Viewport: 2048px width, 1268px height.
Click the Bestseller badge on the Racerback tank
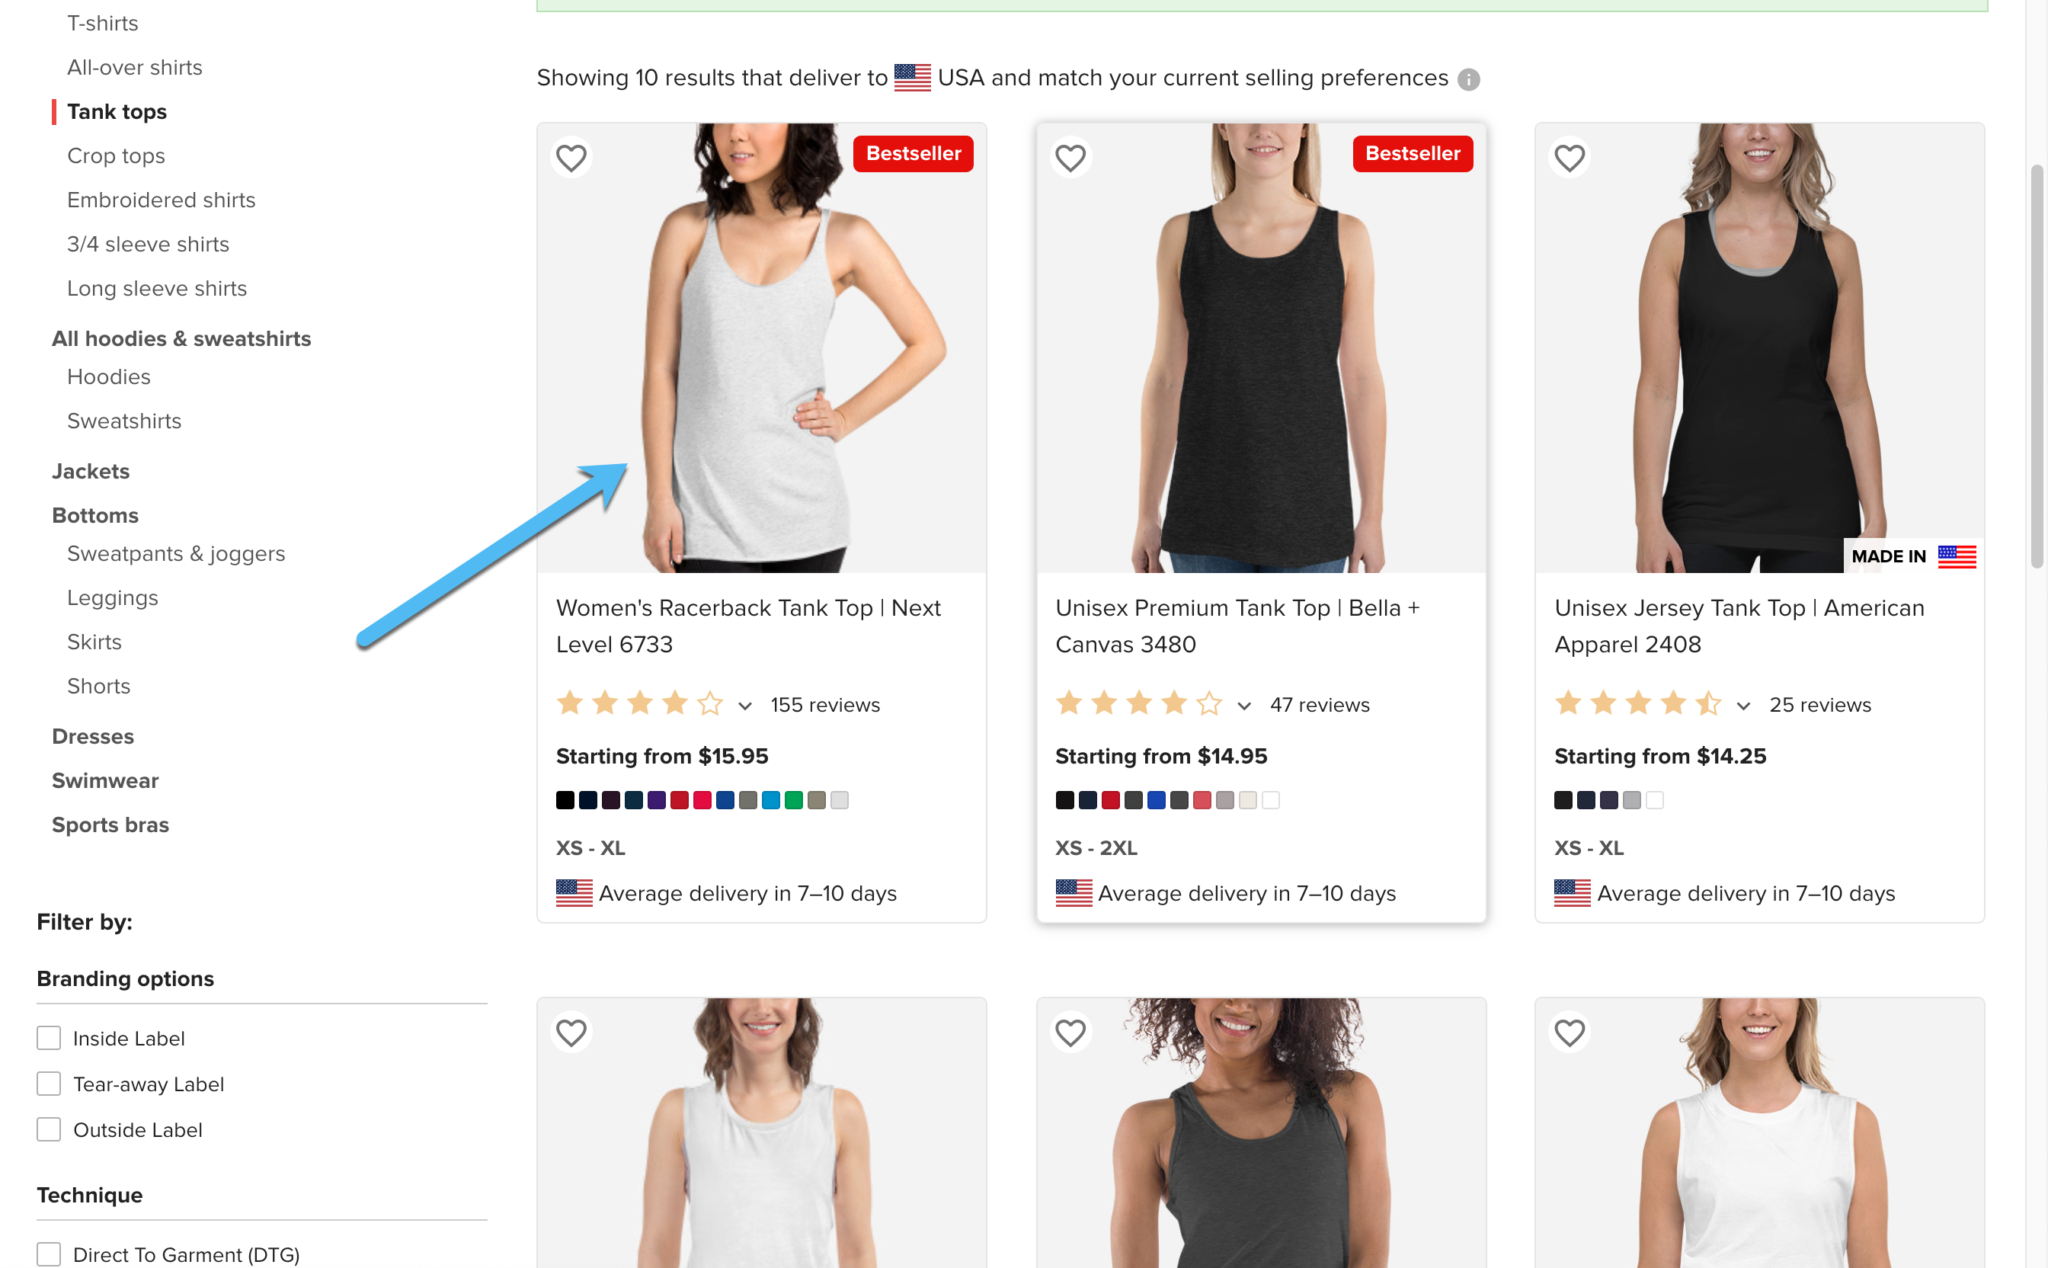click(x=912, y=153)
